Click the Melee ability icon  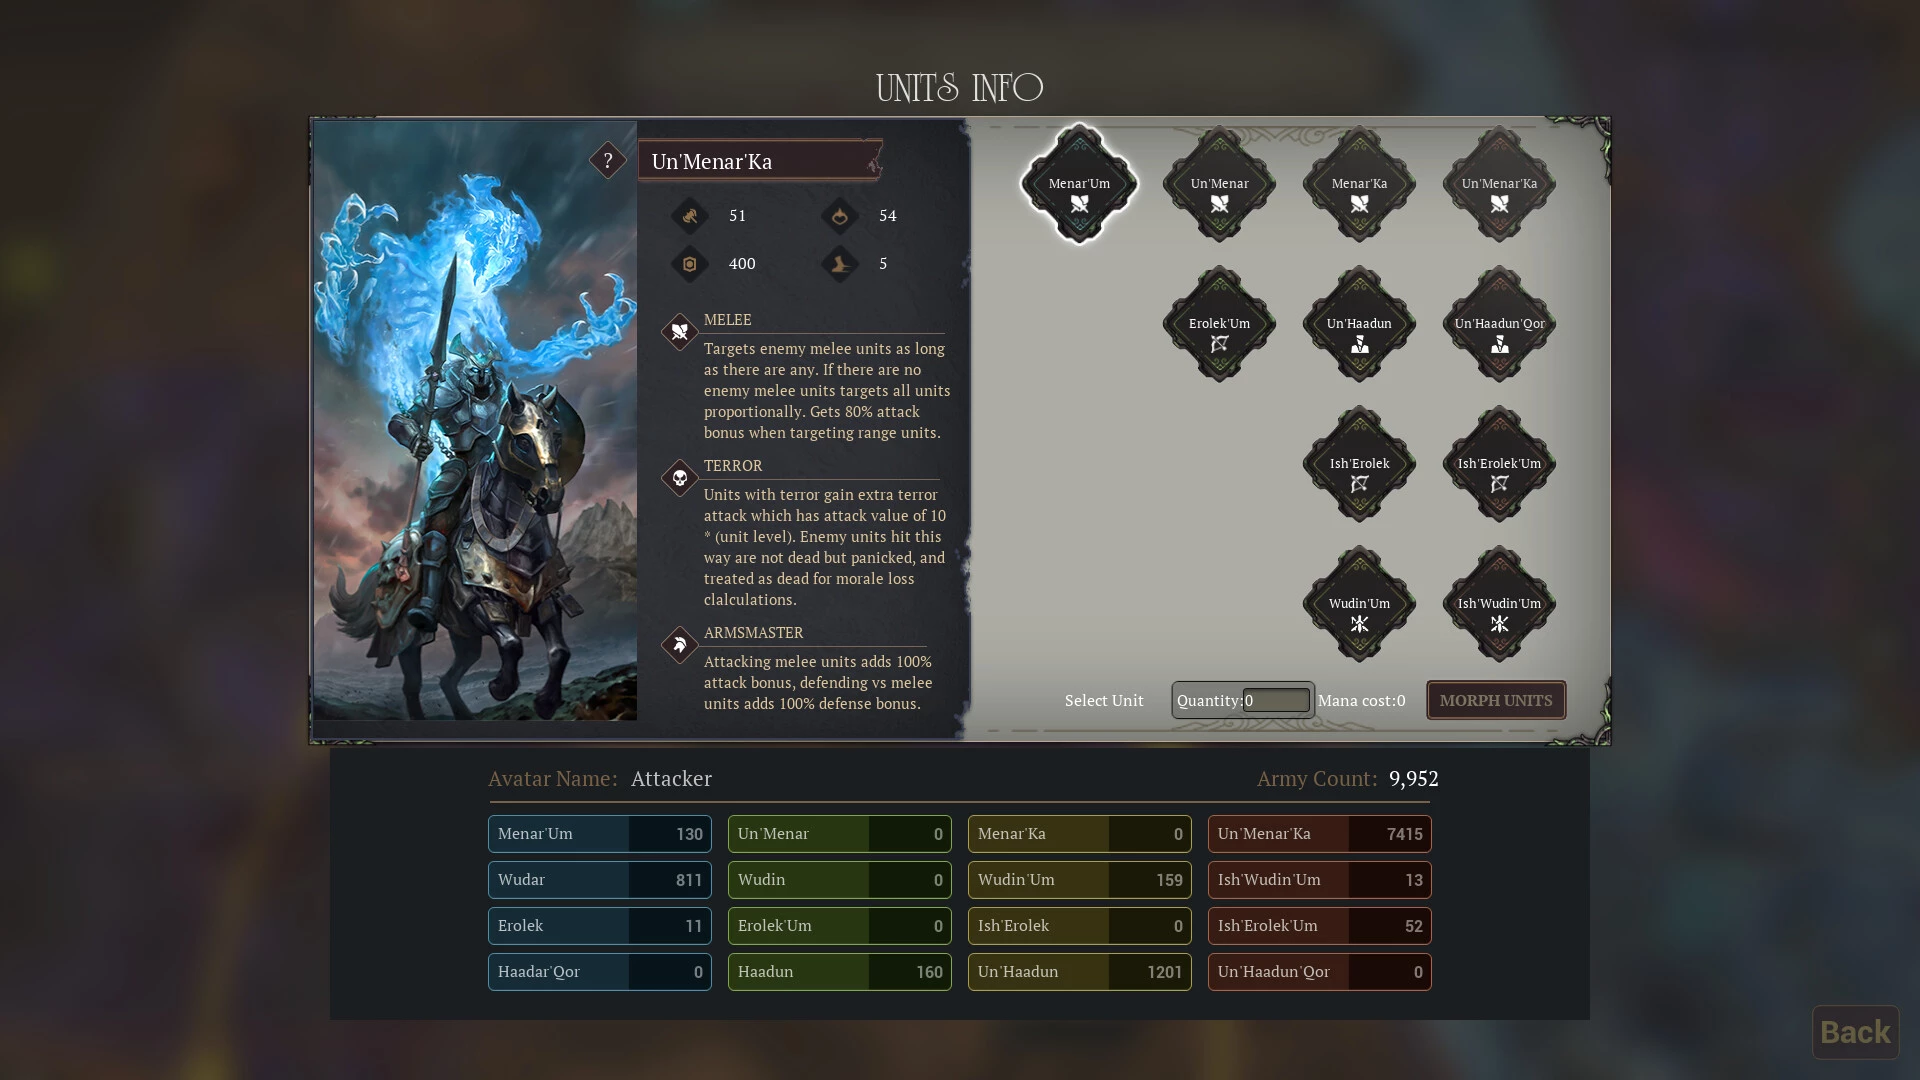[680, 331]
